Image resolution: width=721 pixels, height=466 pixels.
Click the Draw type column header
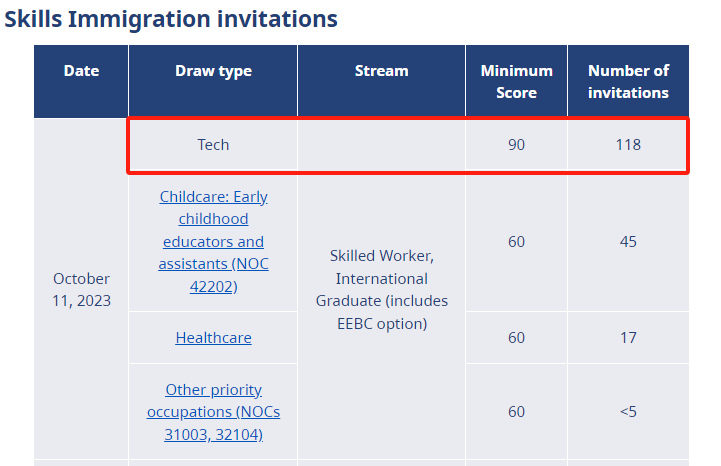point(213,71)
